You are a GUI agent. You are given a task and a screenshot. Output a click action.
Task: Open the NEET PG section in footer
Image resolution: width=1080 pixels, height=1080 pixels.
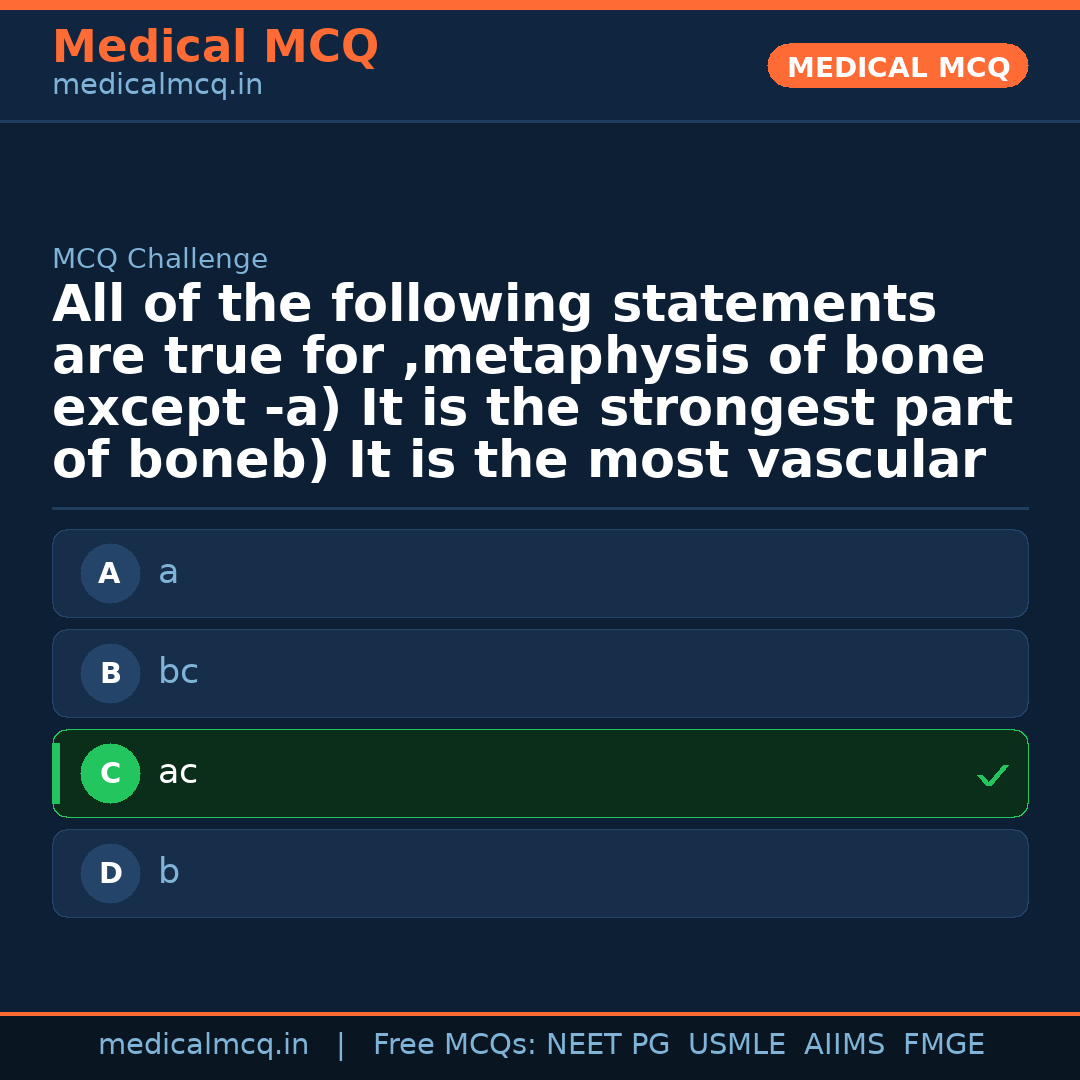tap(607, 1044)
